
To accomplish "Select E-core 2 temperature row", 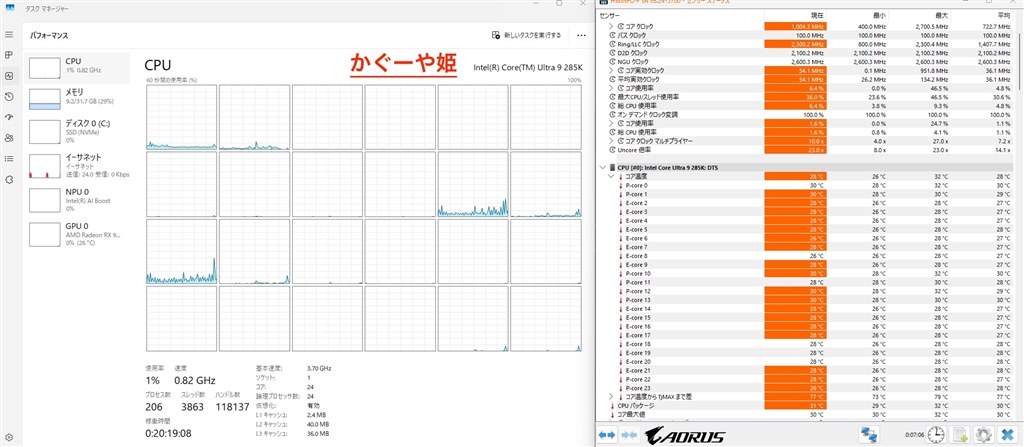I will tap(805, 203).
